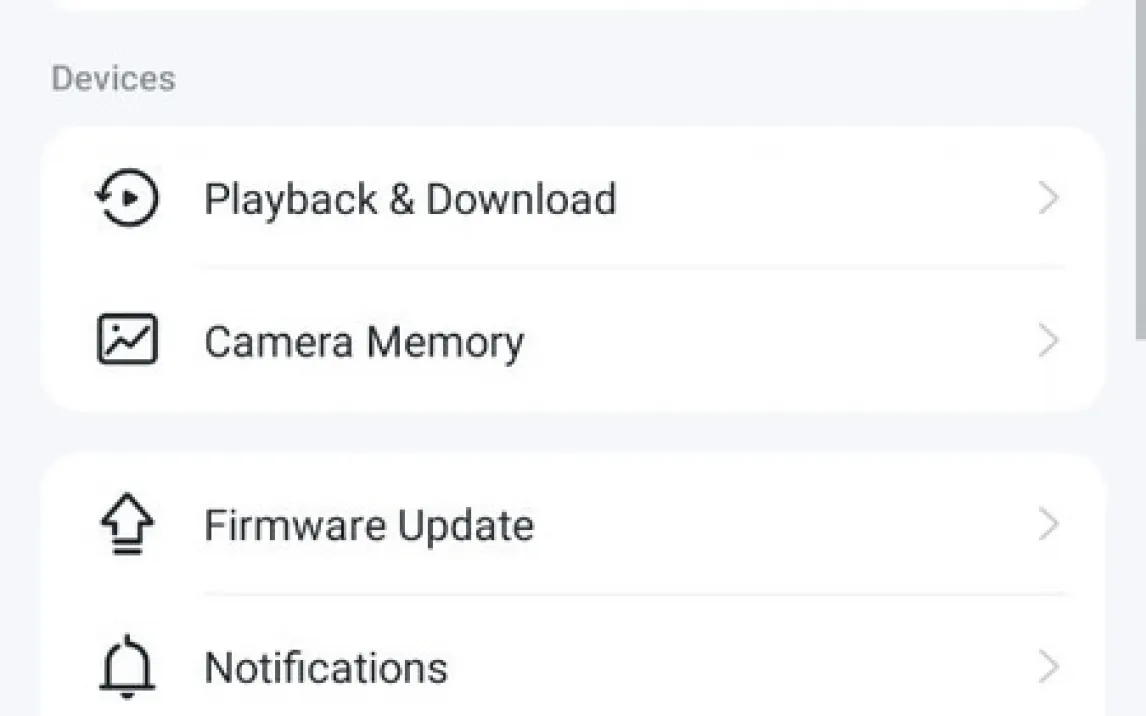Click the arrow next to Notifications

[1048, 666]
